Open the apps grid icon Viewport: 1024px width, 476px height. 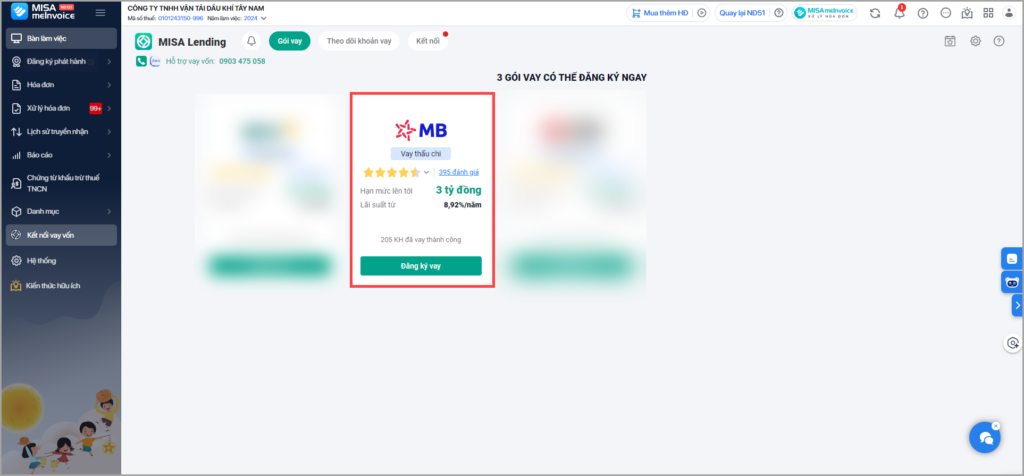989,13
